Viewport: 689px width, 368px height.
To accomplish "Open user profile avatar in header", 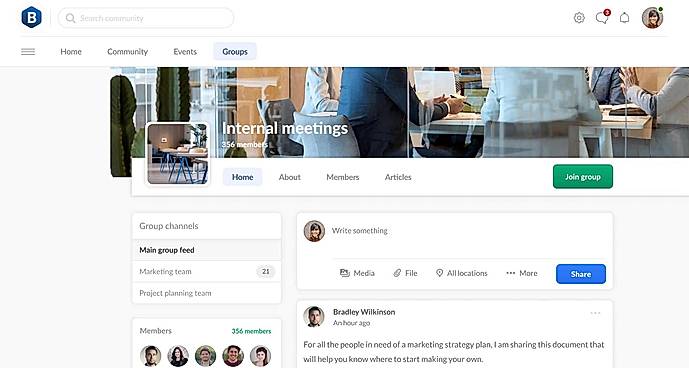I will tap(652, 18).
